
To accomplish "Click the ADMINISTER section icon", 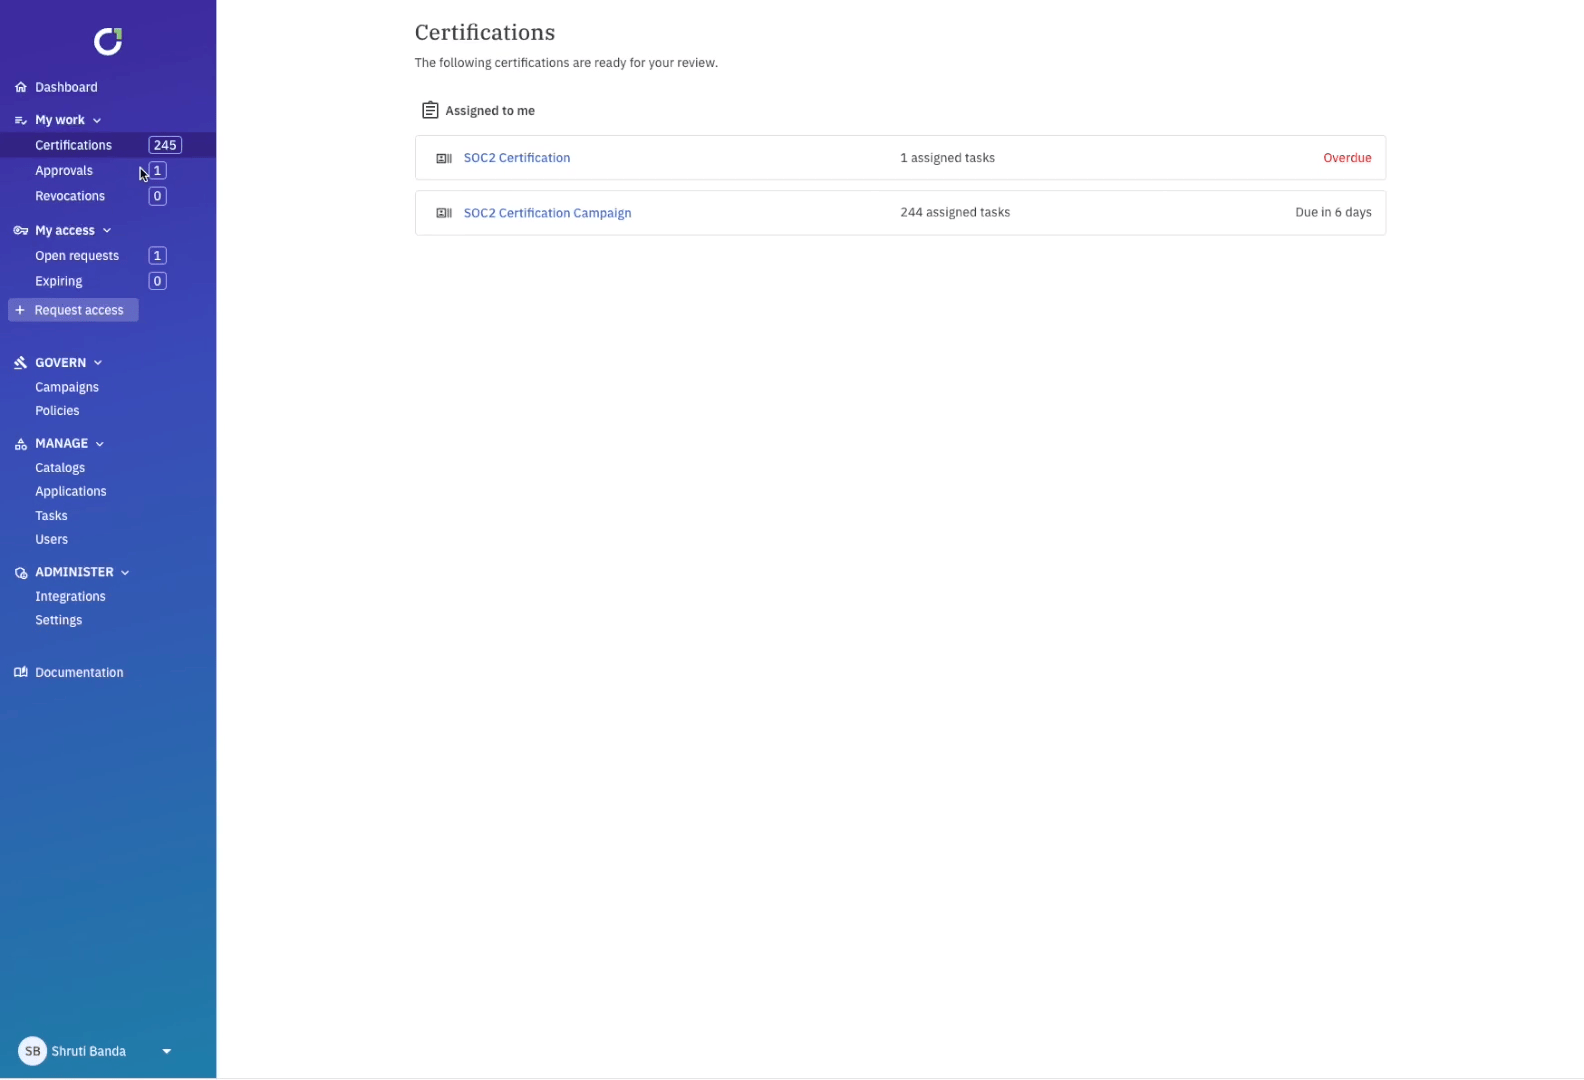I will tap(20, 573).
